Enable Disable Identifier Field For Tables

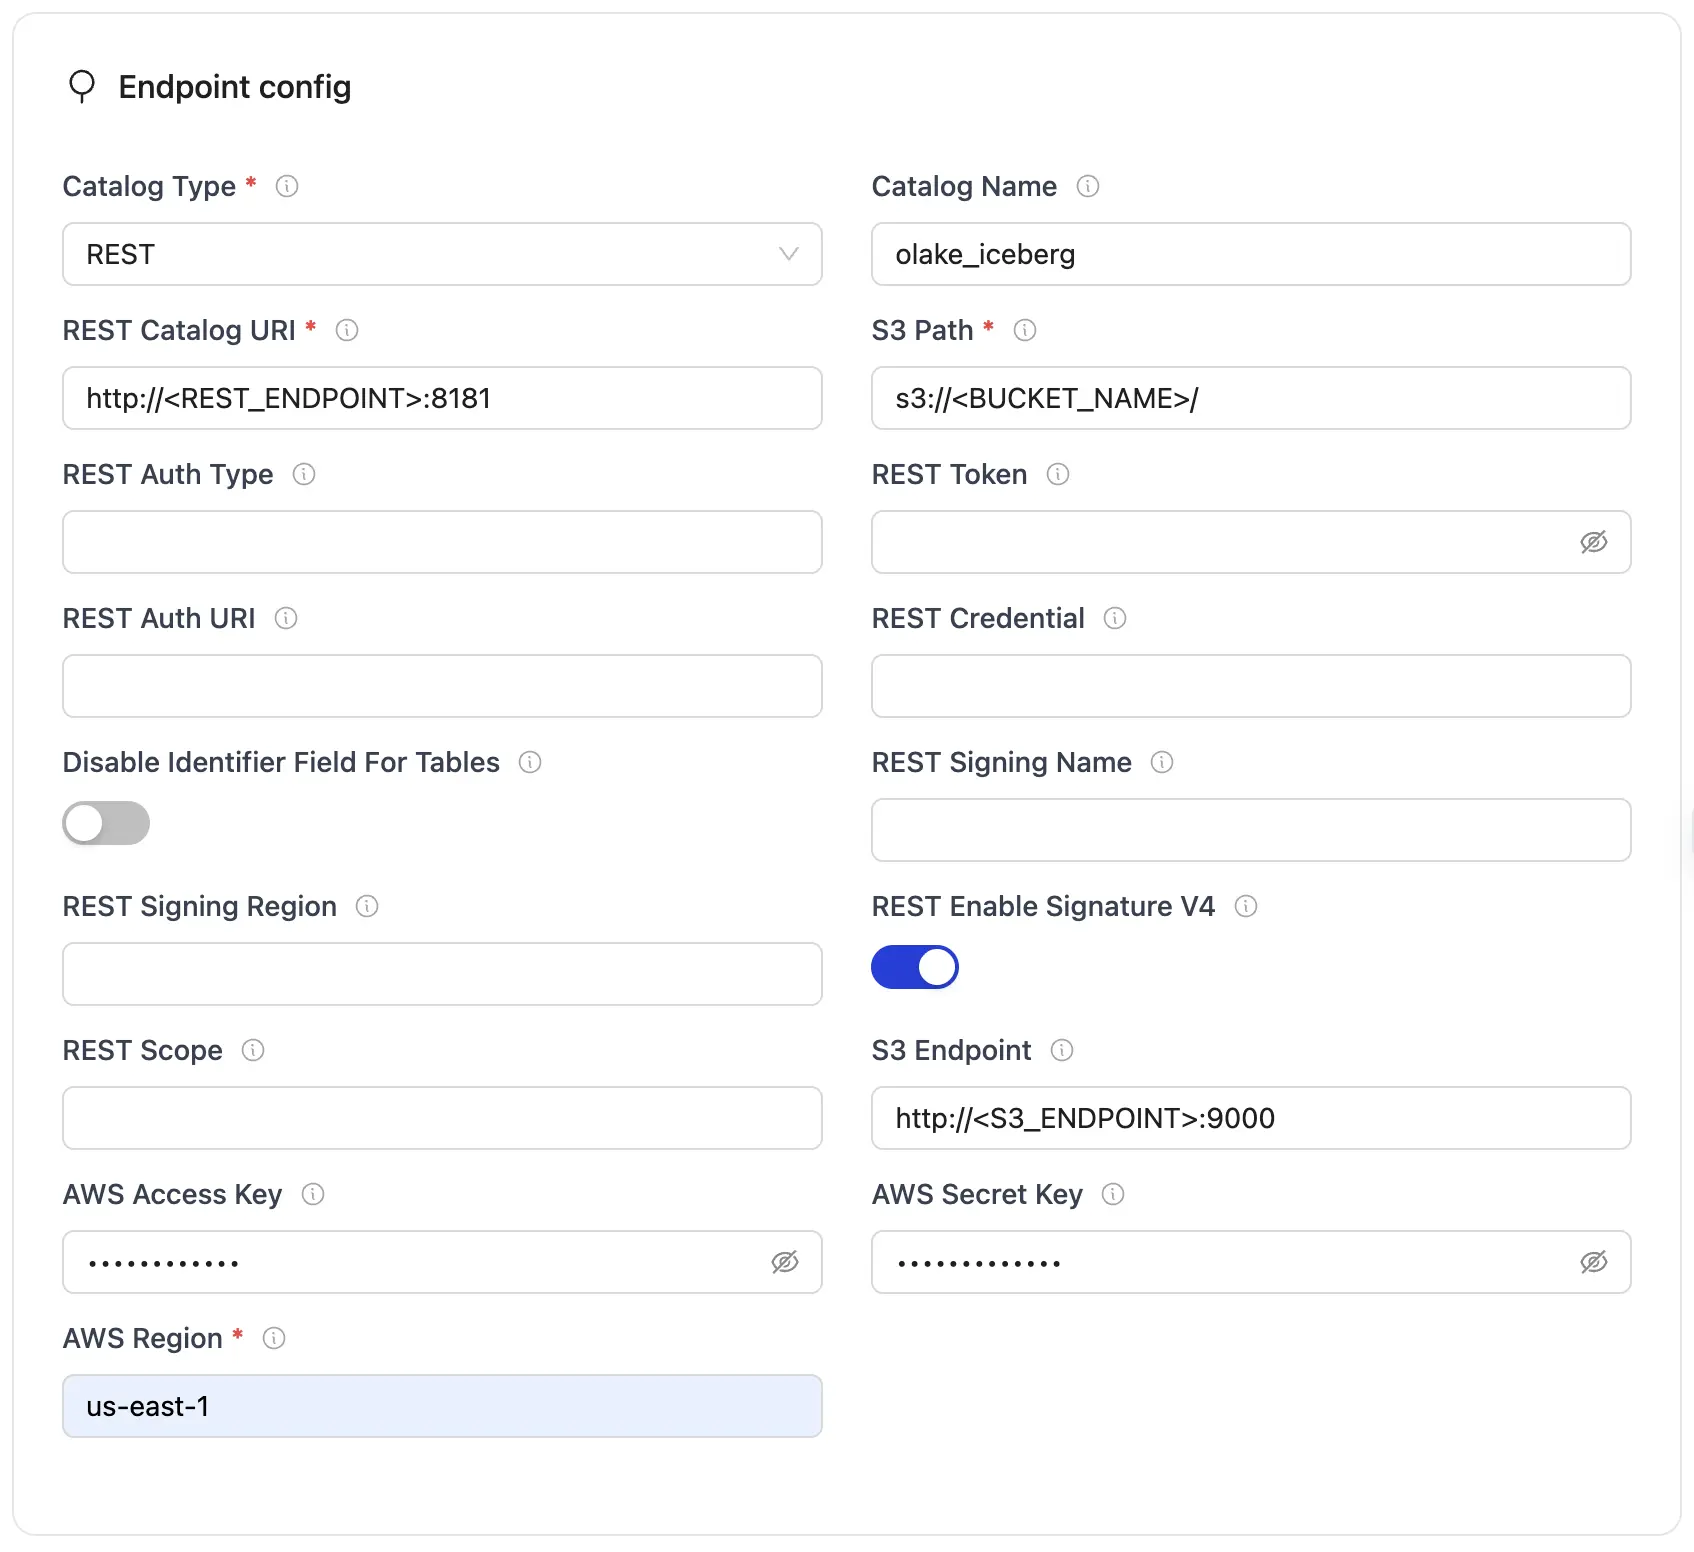tap(106, 823)
